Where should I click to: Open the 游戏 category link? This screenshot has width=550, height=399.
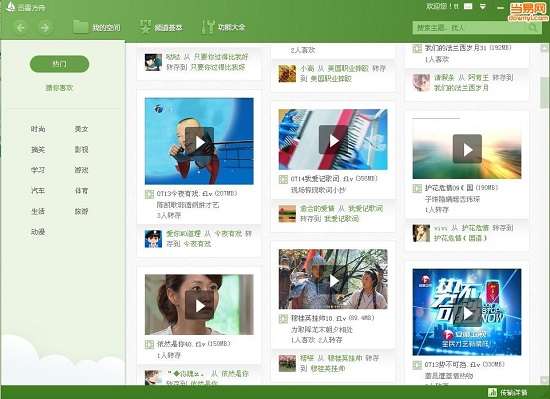coord(81,170)
